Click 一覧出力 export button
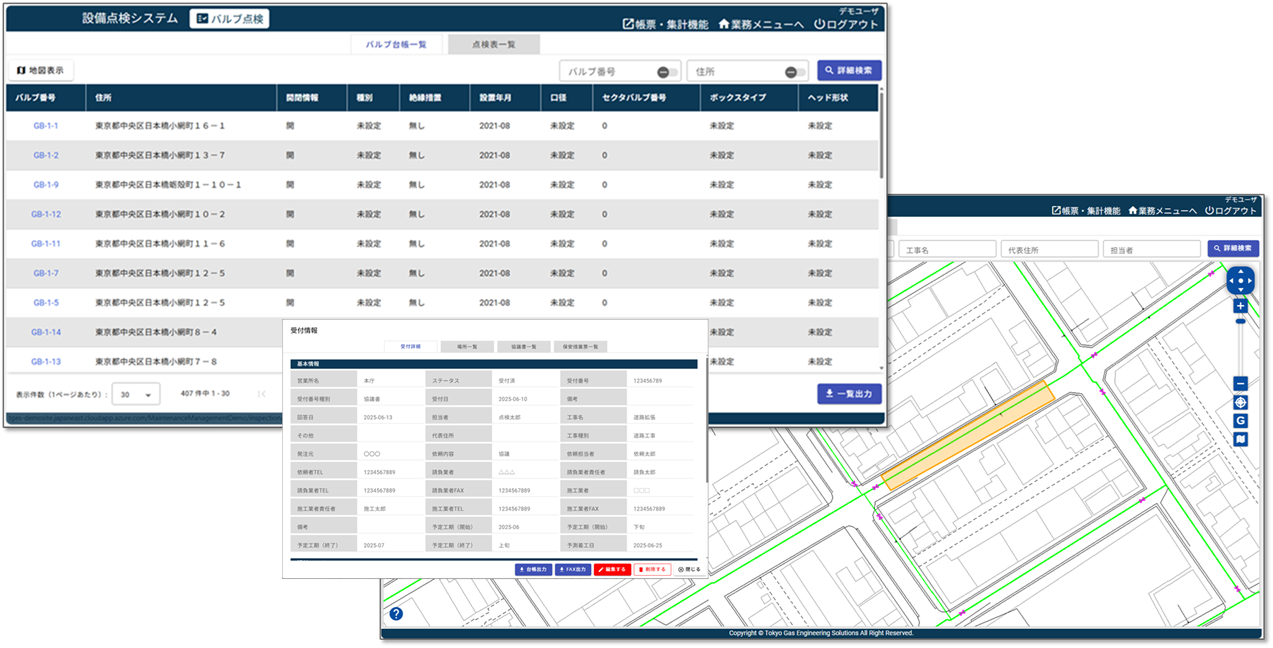Screen dimensions: 1273x648 point(849,393)
